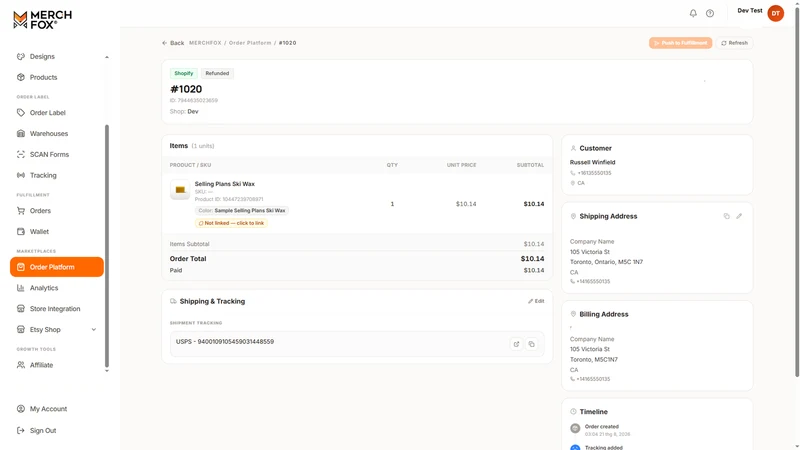Click the Etsy Shop store icon
Viewport: 800px width, 450px height.
(21, 330)
